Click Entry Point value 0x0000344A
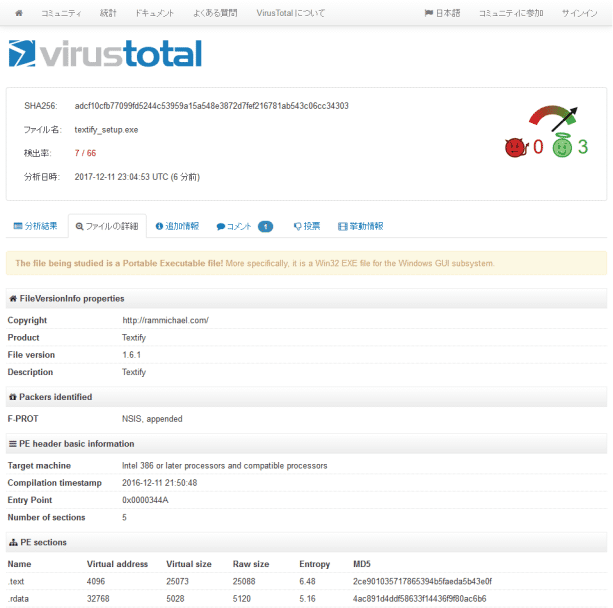The width and height of the screenshot is (613, 608). [x=145, y=500]
